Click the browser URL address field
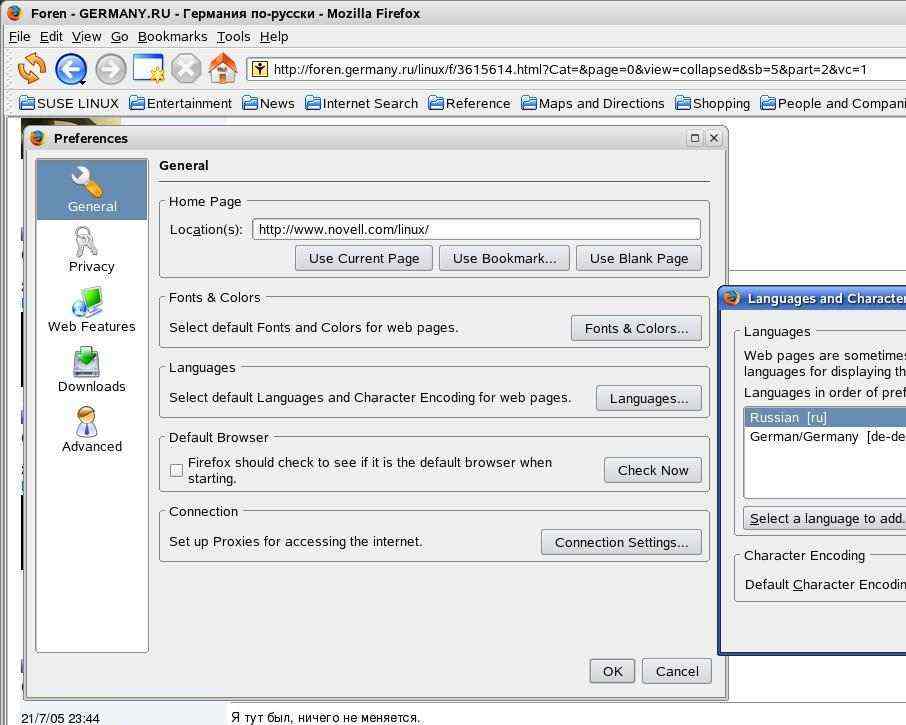The height and width of the screenshot is (725, 906). point(577,69)
